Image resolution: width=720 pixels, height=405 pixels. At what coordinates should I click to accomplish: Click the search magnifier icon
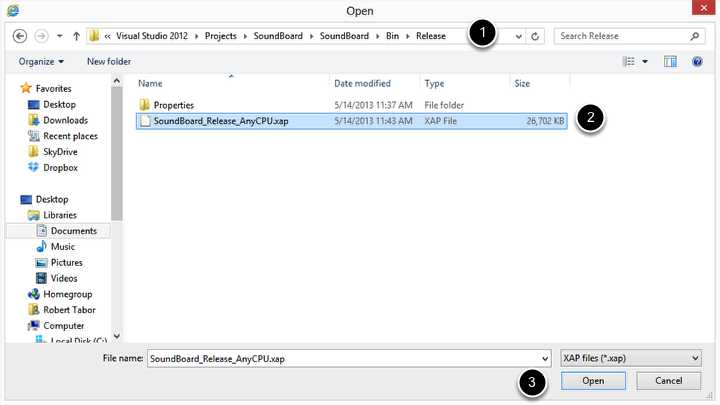(x=695, y=36)
